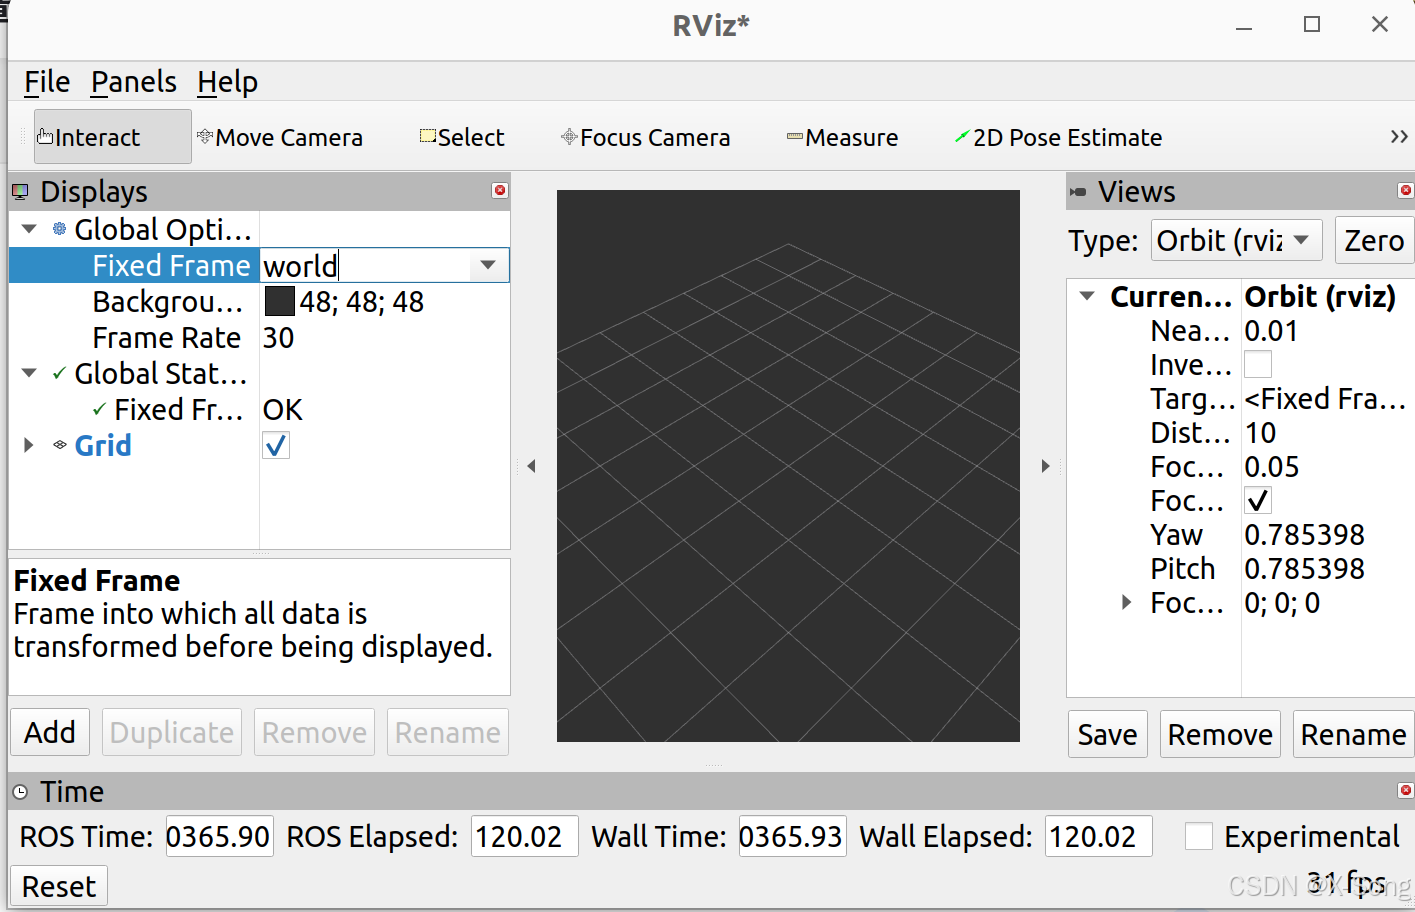Click the Wall Elapsed field
This screenshot has width=1415, height=912.
(1098, 836)
